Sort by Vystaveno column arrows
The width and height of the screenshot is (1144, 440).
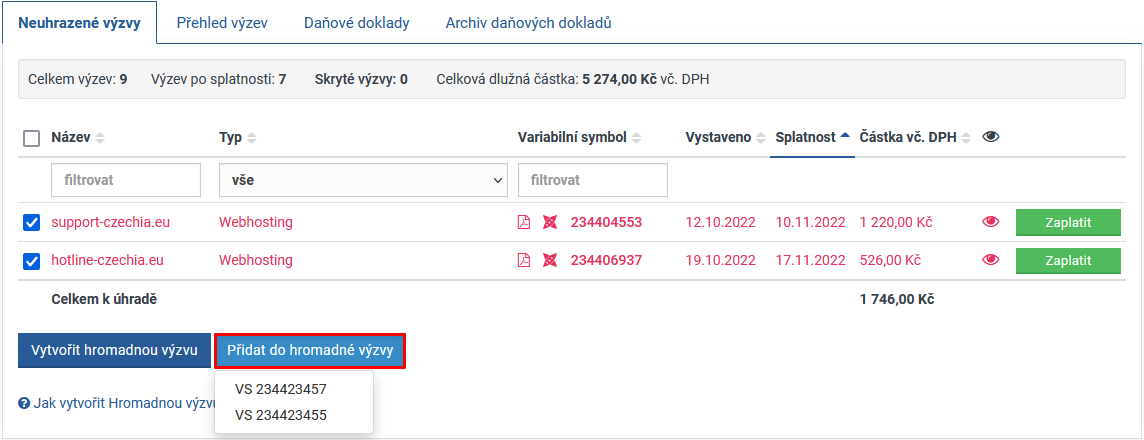[762, 138]
